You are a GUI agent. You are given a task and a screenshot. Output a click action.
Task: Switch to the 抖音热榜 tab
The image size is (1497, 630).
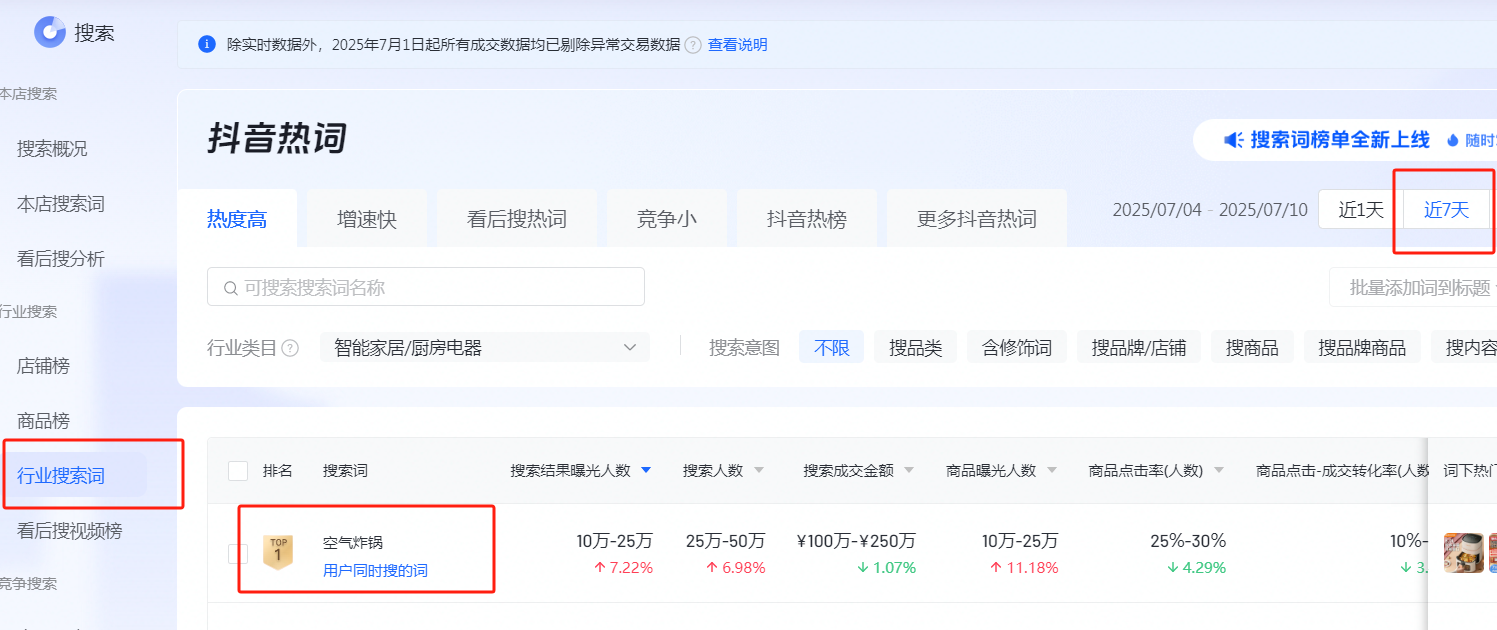point(807,219)
